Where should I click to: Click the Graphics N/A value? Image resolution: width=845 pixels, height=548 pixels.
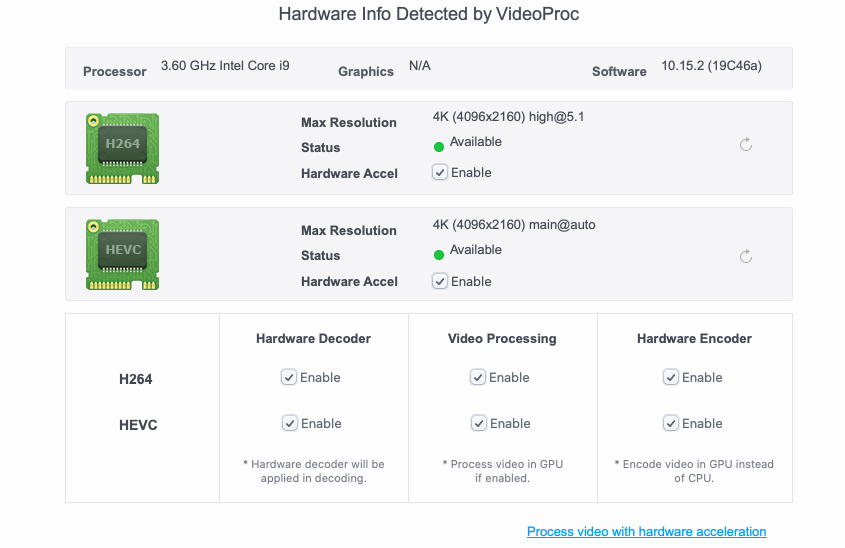[x=420, y=66]
